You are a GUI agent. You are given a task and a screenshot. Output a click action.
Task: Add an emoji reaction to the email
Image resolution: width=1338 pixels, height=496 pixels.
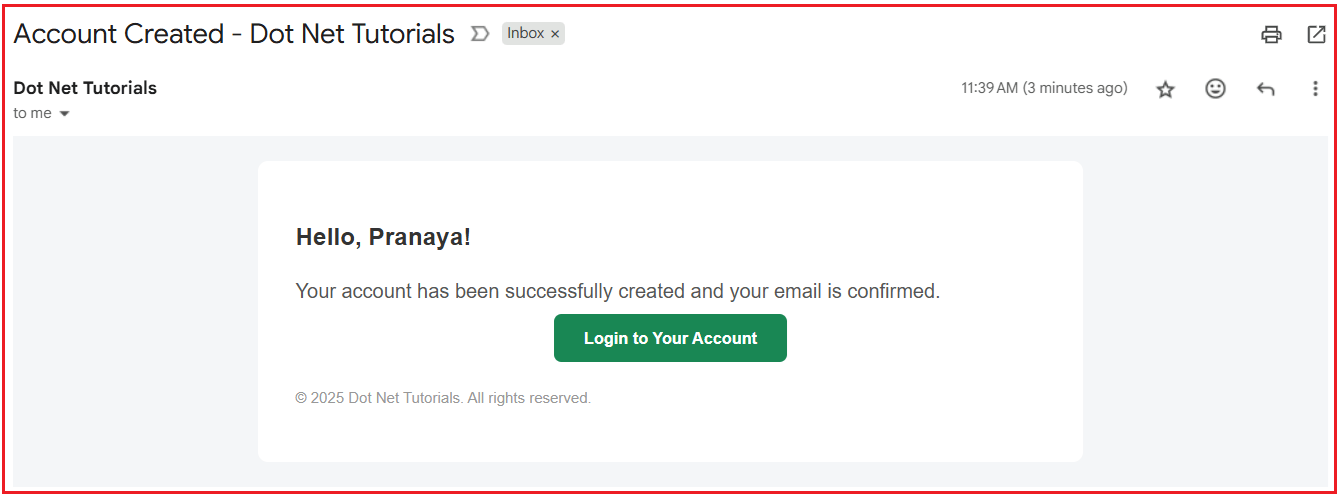pos(1215,89)
